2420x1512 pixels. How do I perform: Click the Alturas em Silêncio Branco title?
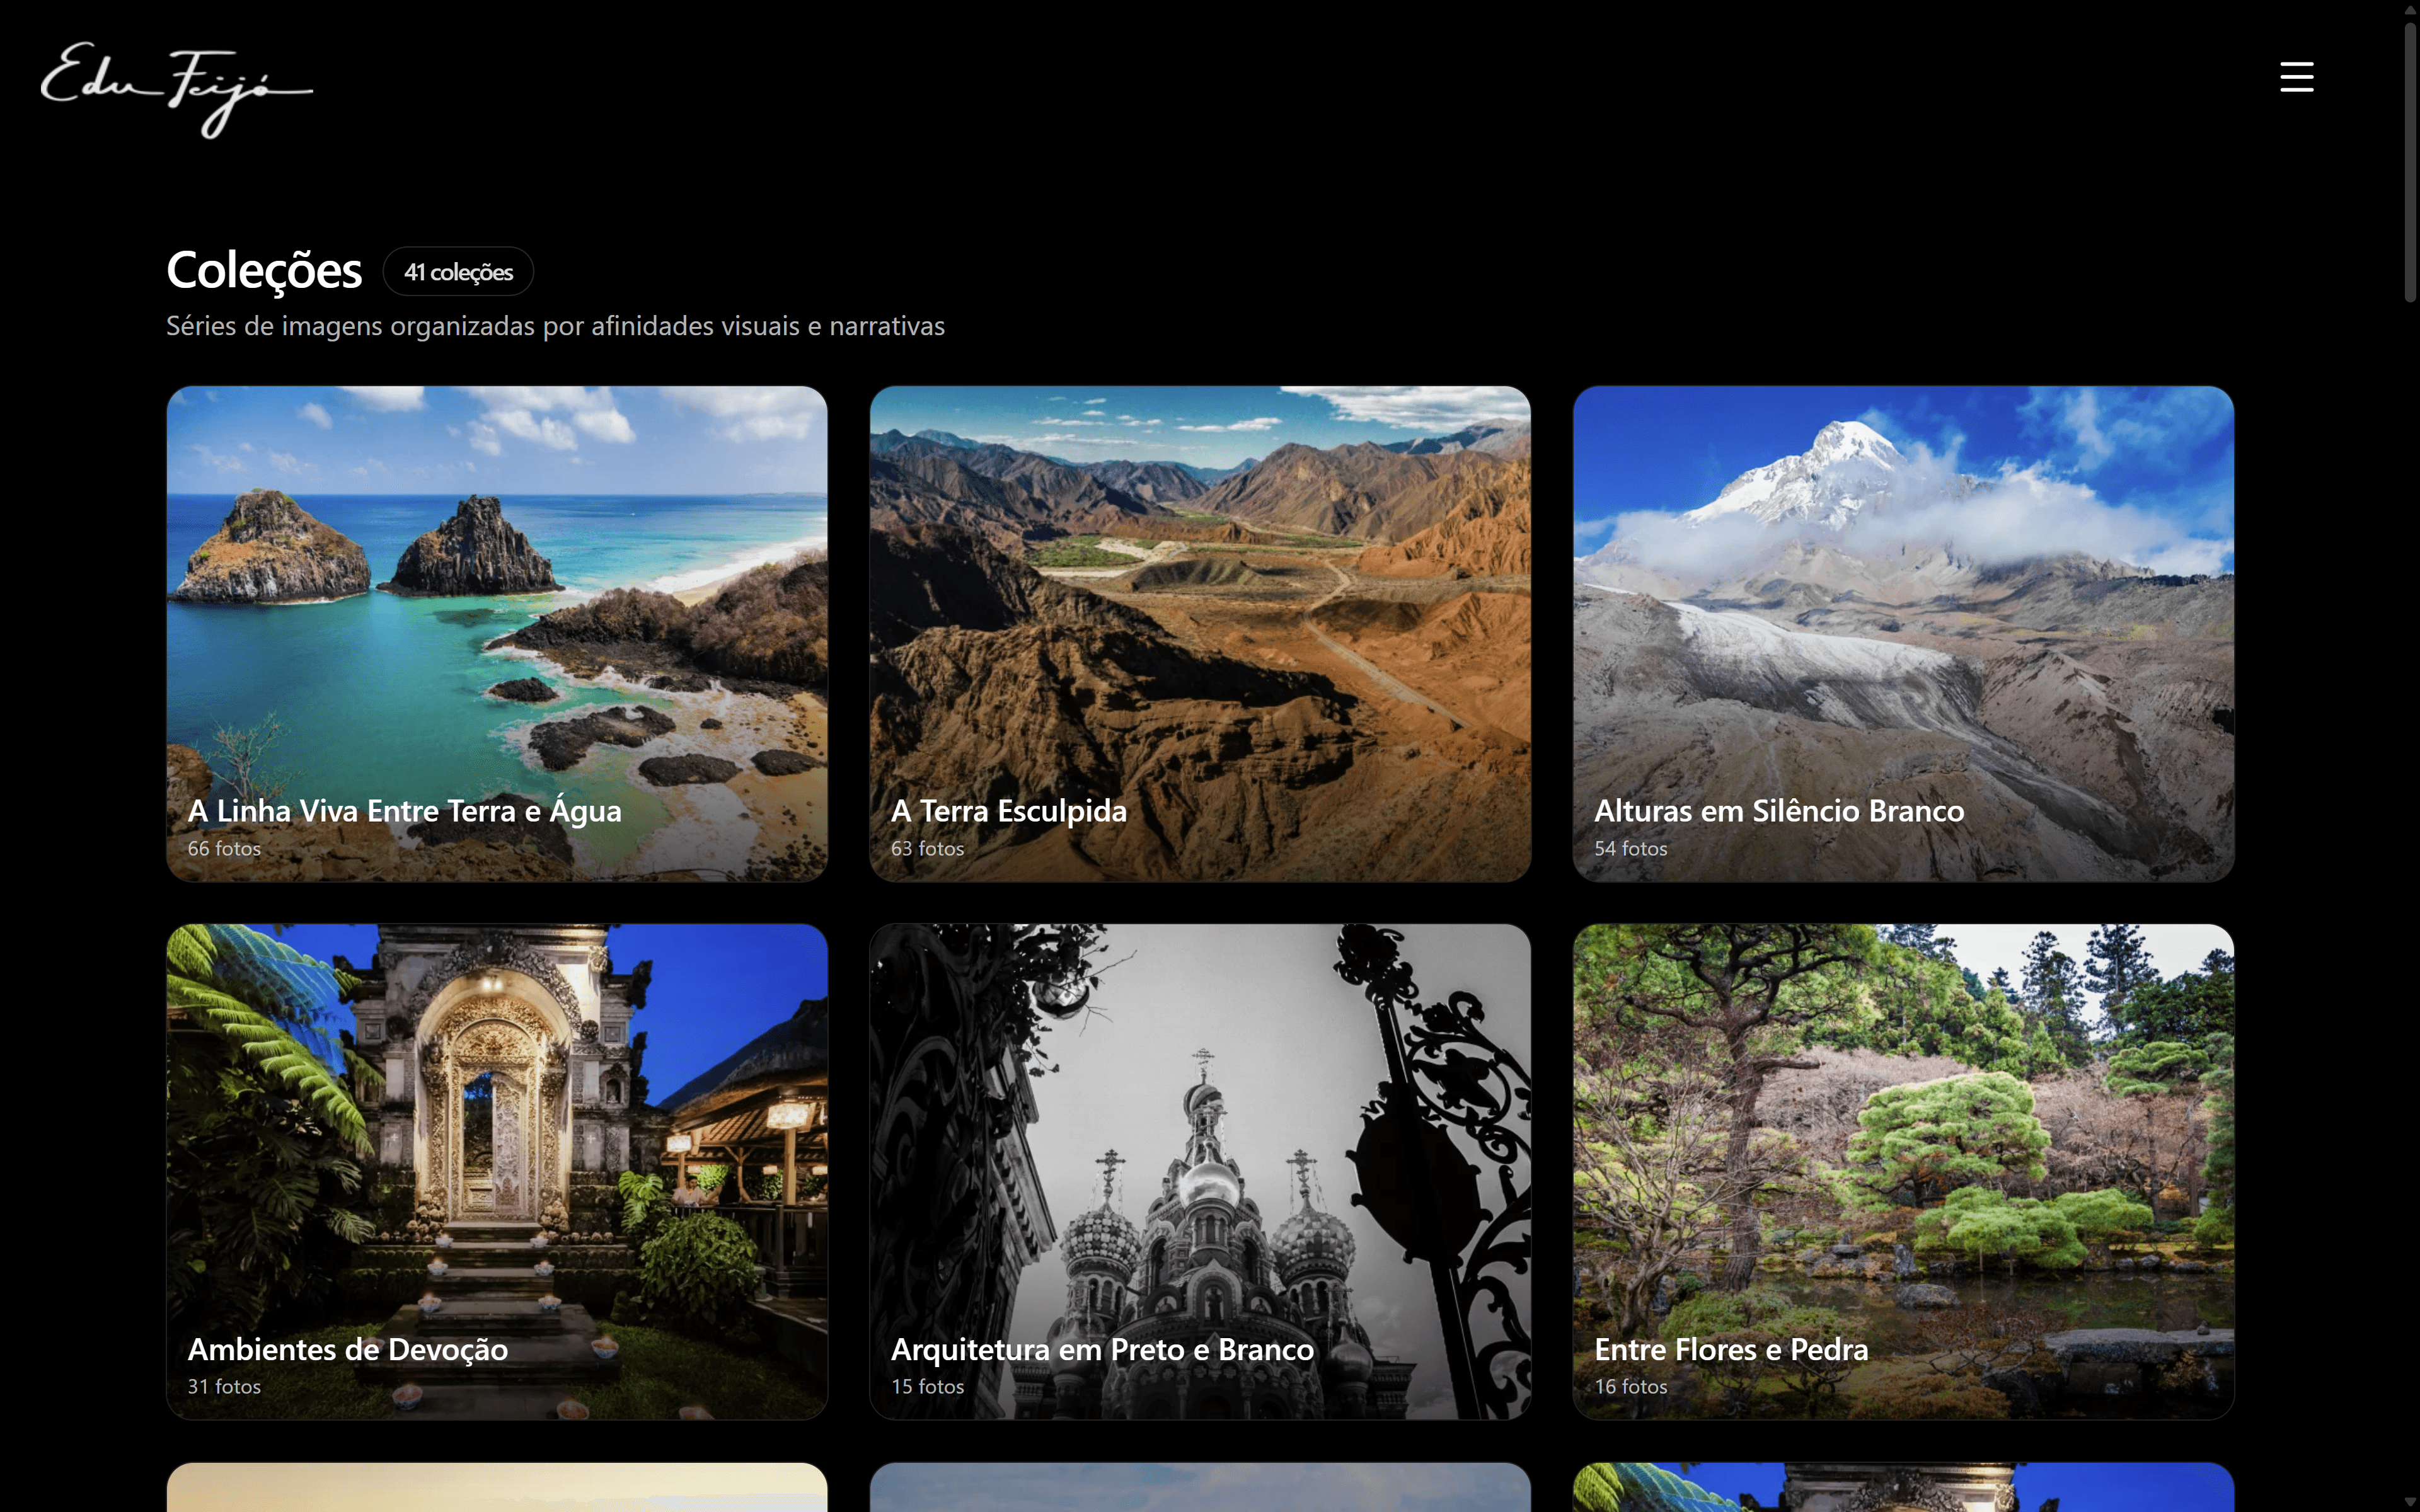tap(1778, 811)
